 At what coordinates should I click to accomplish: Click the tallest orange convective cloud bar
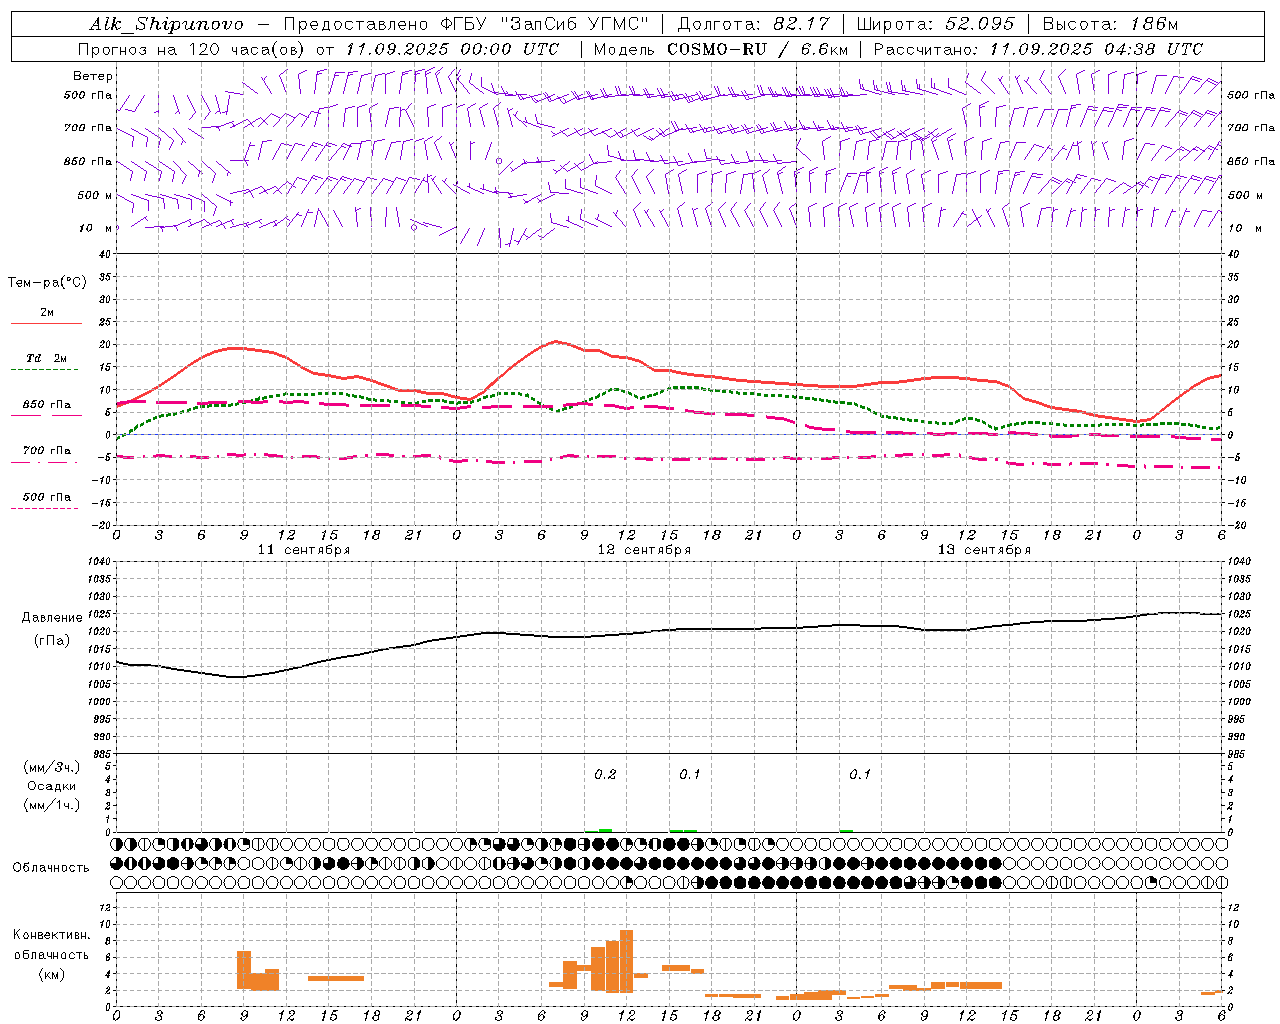point(626,961)
